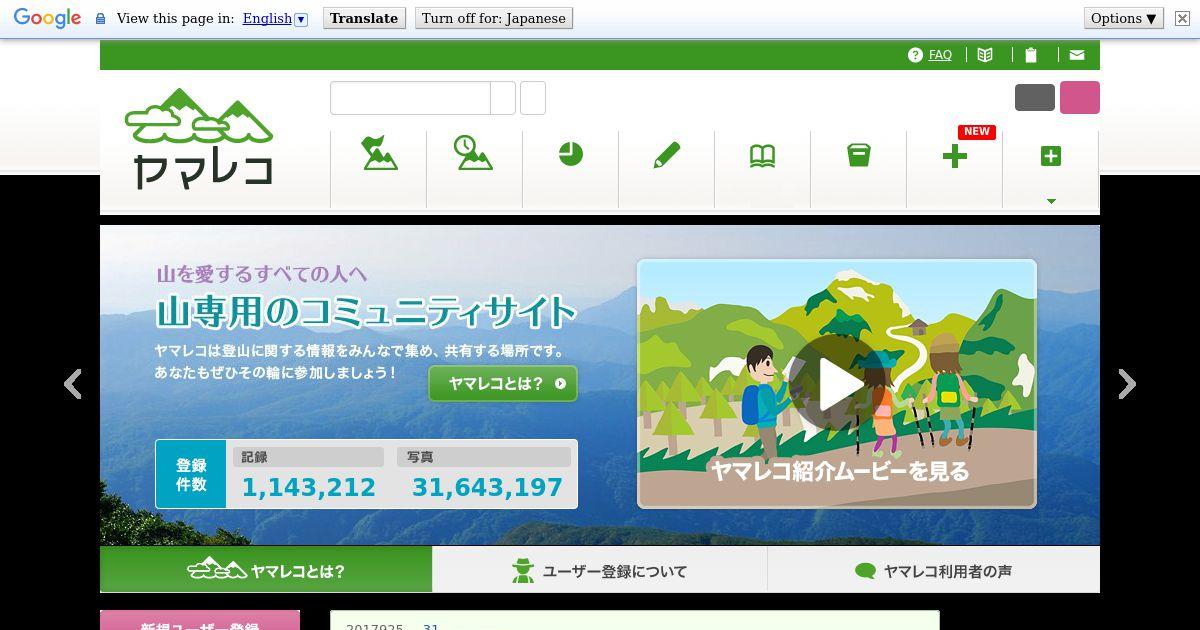Open the mountain-with-flag nav icon
This screenshot has width=1200, height=630.
tap(379, 154)
